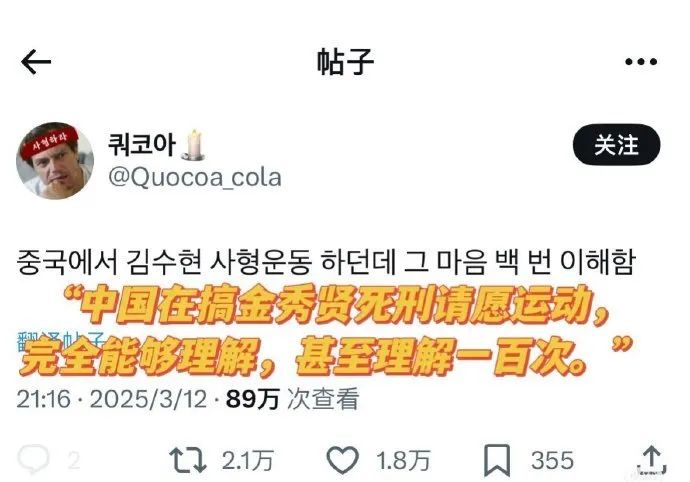View the 89万 次查看 view count
The height and width of the screenshot is (482, 690).
(x=292, y=399)
